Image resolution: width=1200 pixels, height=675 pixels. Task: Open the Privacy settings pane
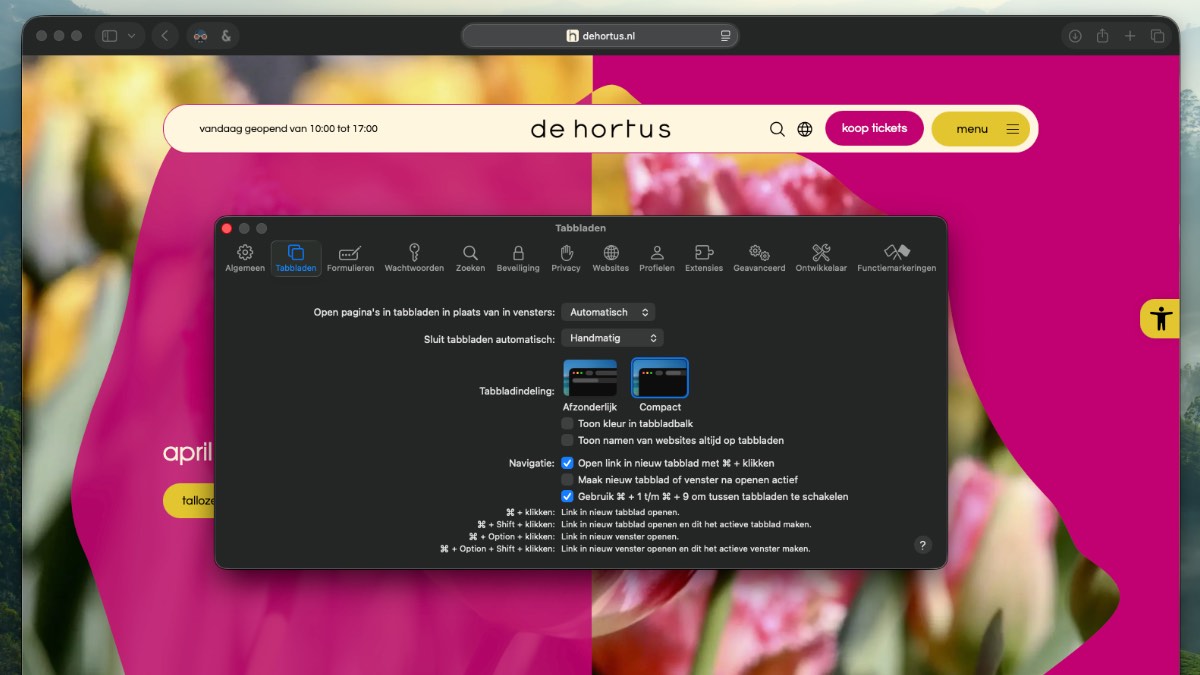(x=565, y=258)
